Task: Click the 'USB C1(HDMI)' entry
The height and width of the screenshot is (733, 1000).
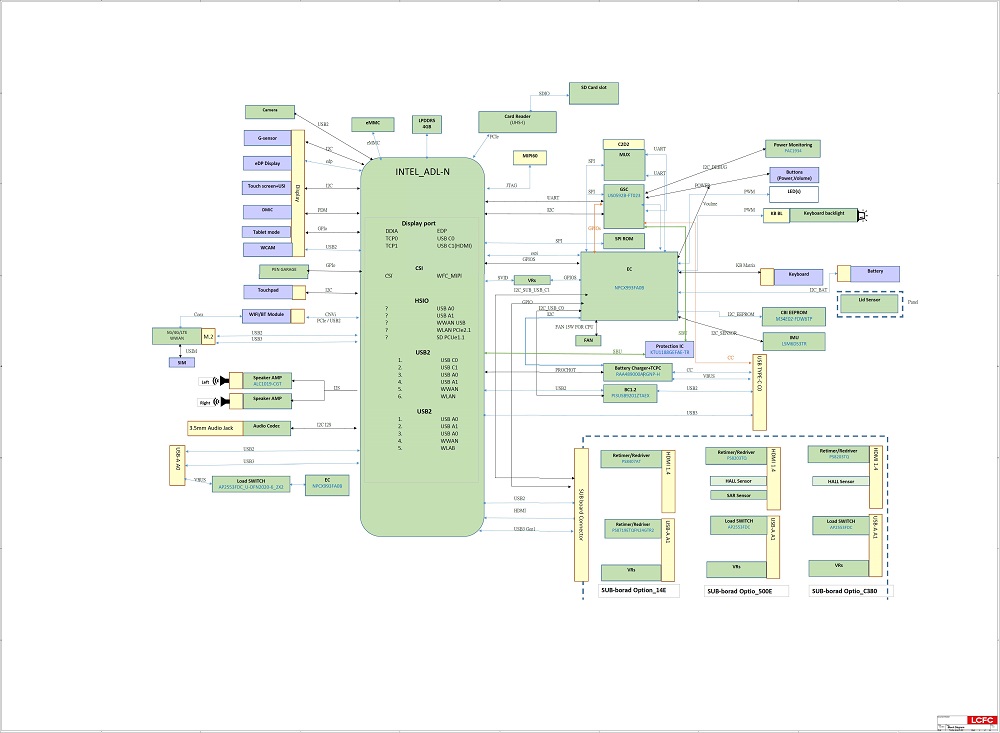Action: pyautogui.click(x=454, y=246)
